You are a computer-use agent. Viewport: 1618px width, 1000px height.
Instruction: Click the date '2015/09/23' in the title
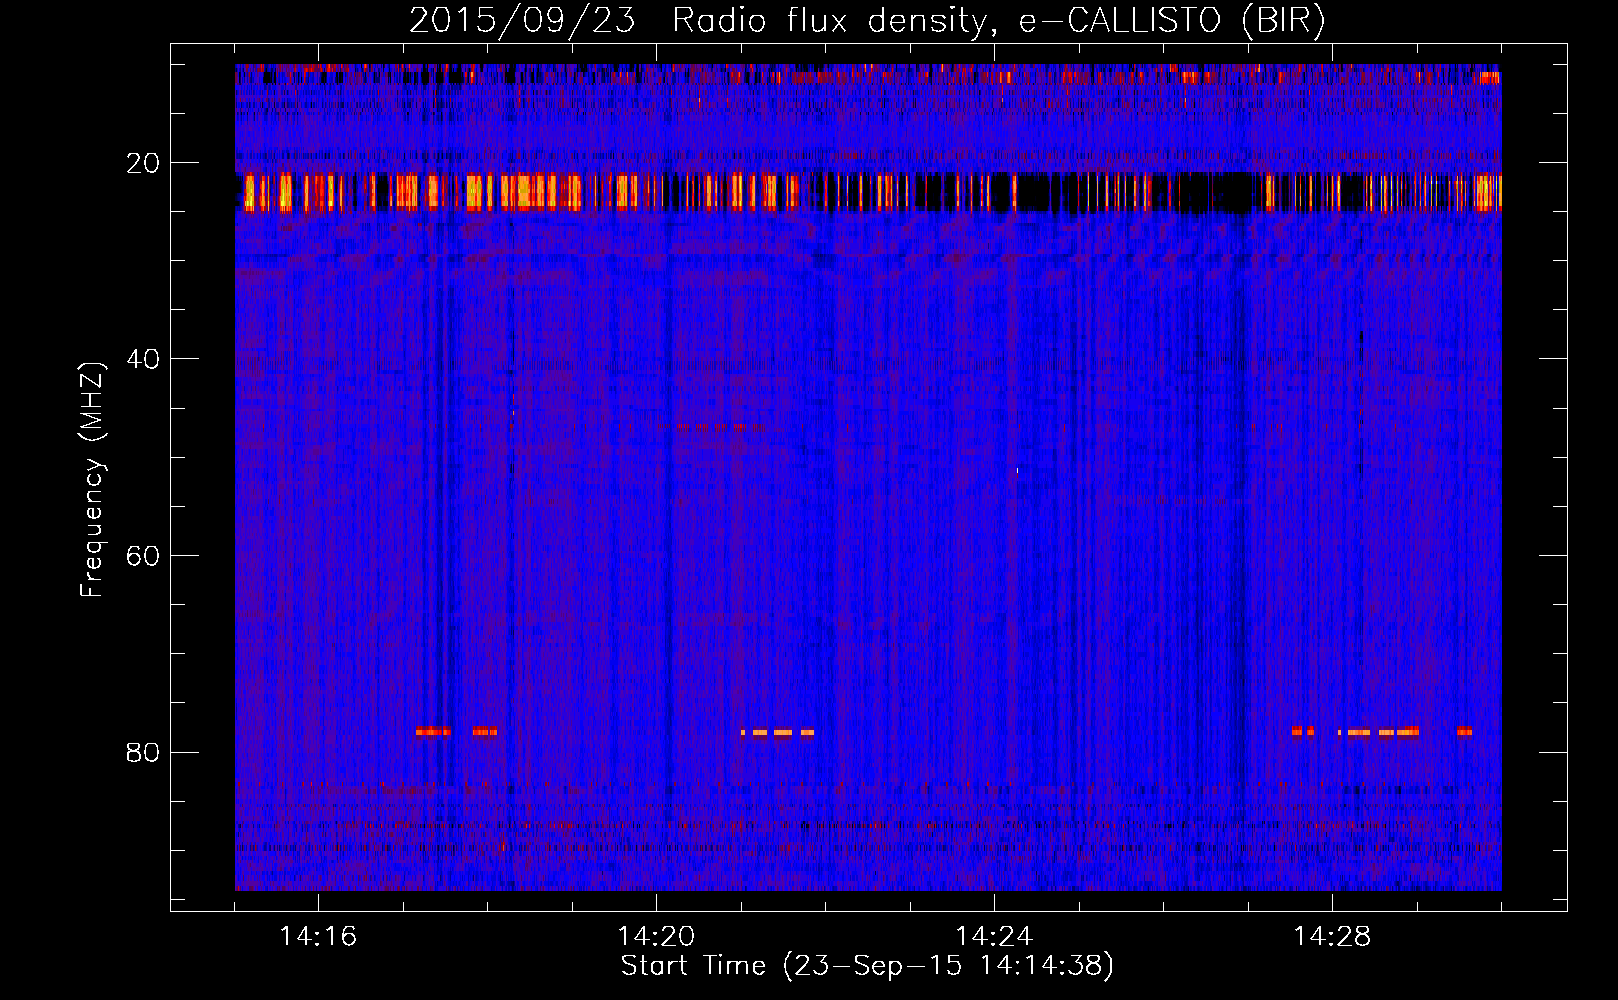point(522,21)
